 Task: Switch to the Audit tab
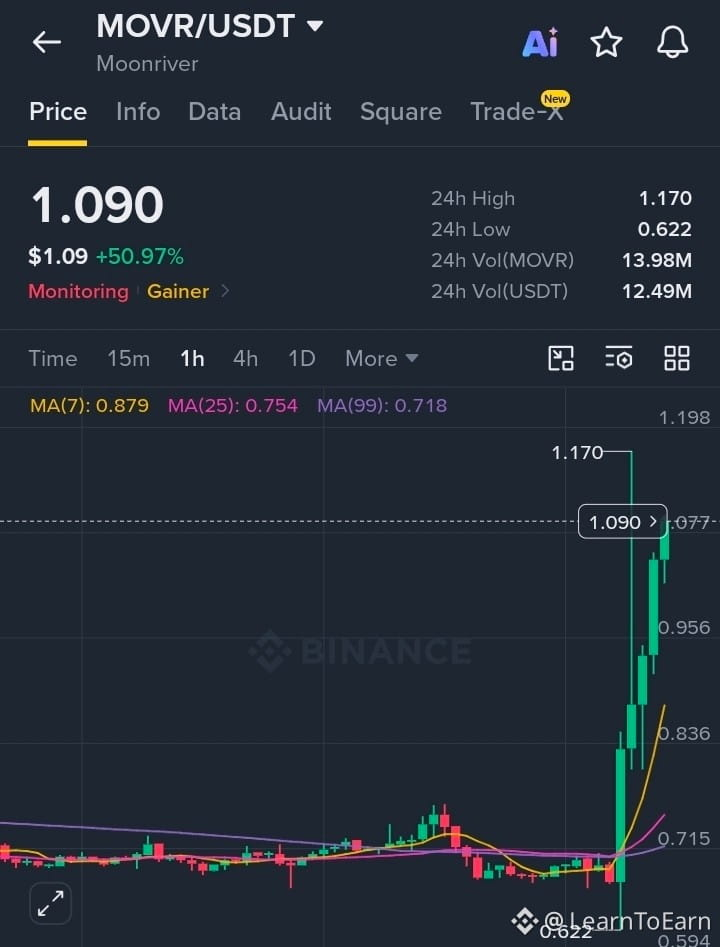(301, 112)
